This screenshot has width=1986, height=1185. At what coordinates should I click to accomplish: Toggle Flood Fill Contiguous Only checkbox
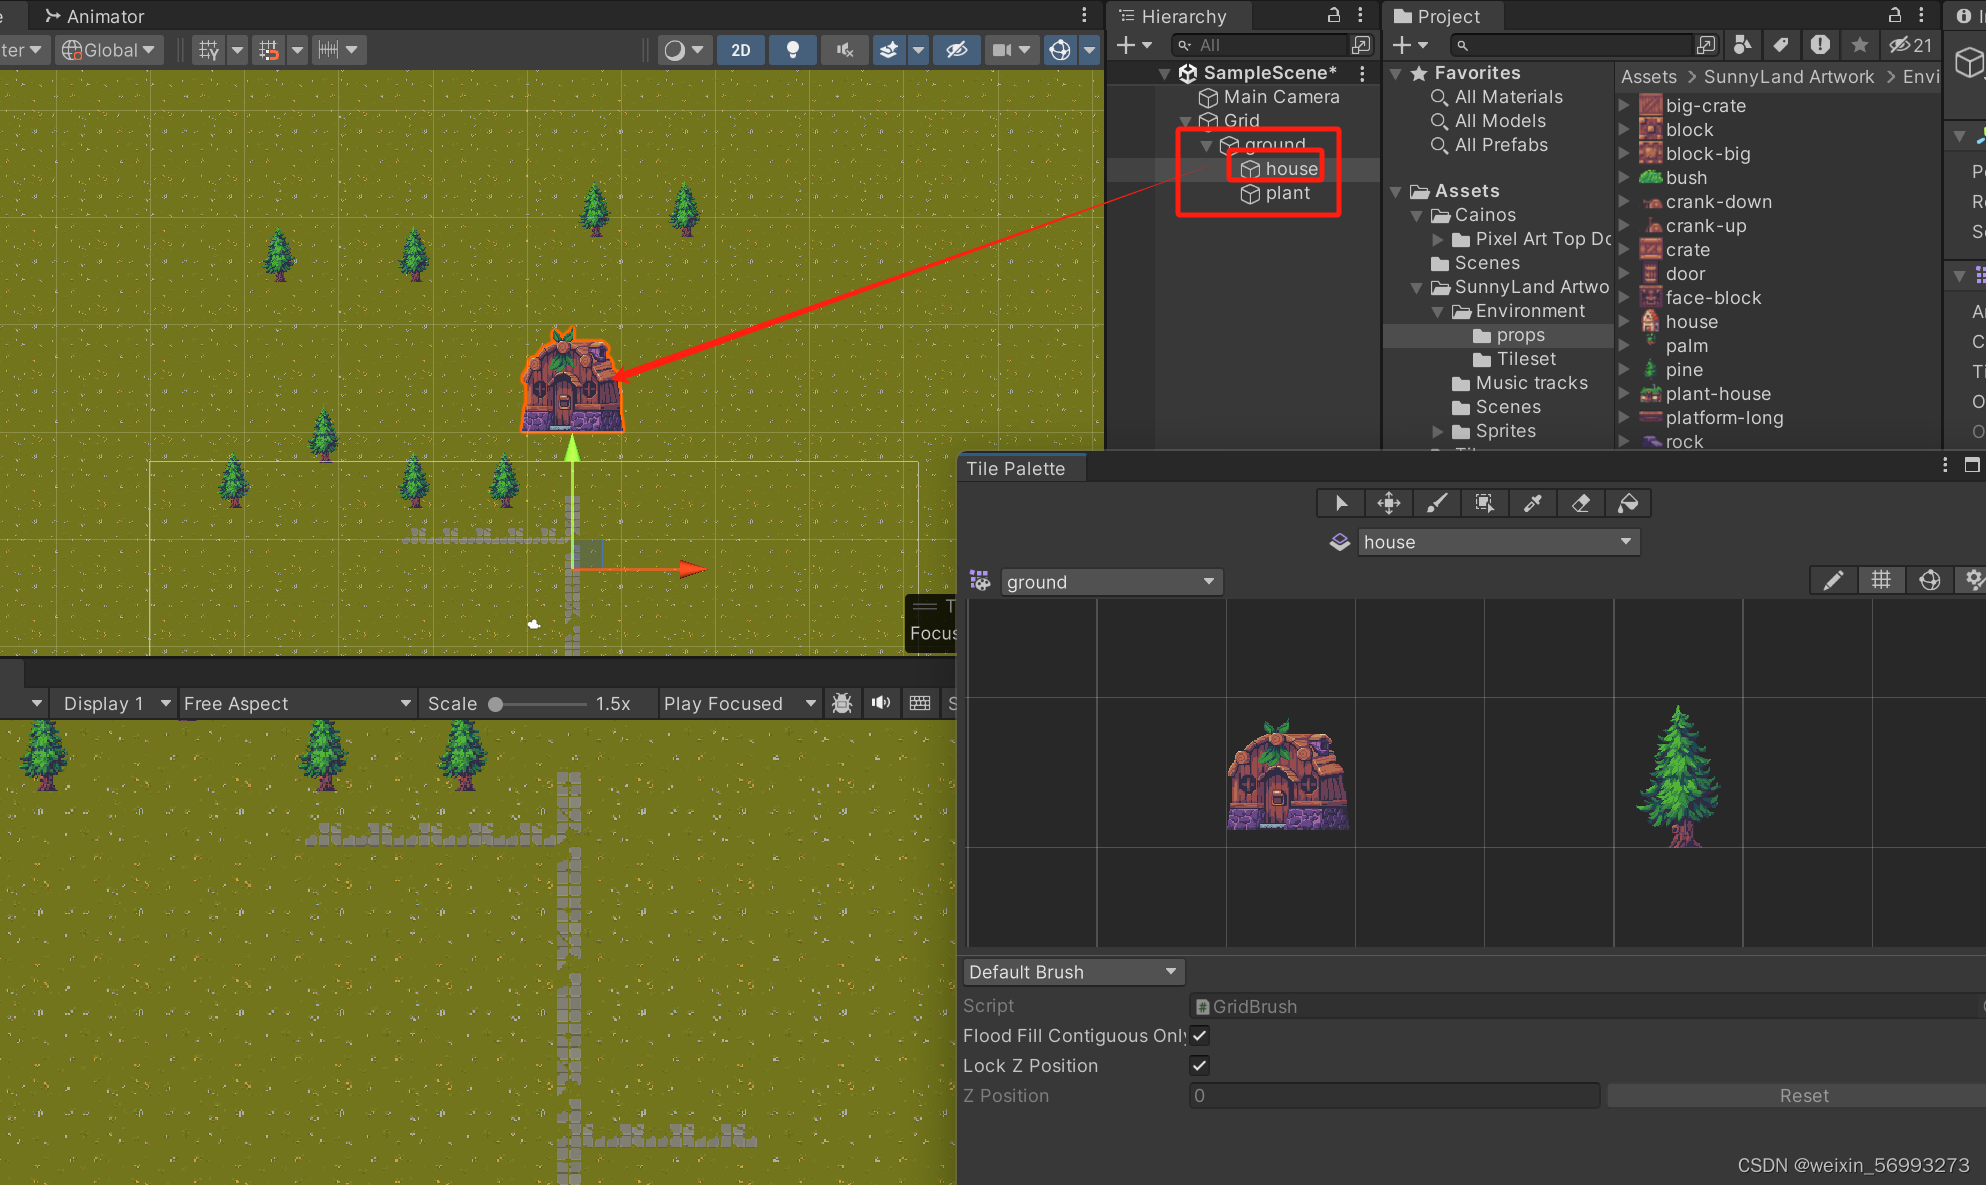click(x=1199, y=1036)
